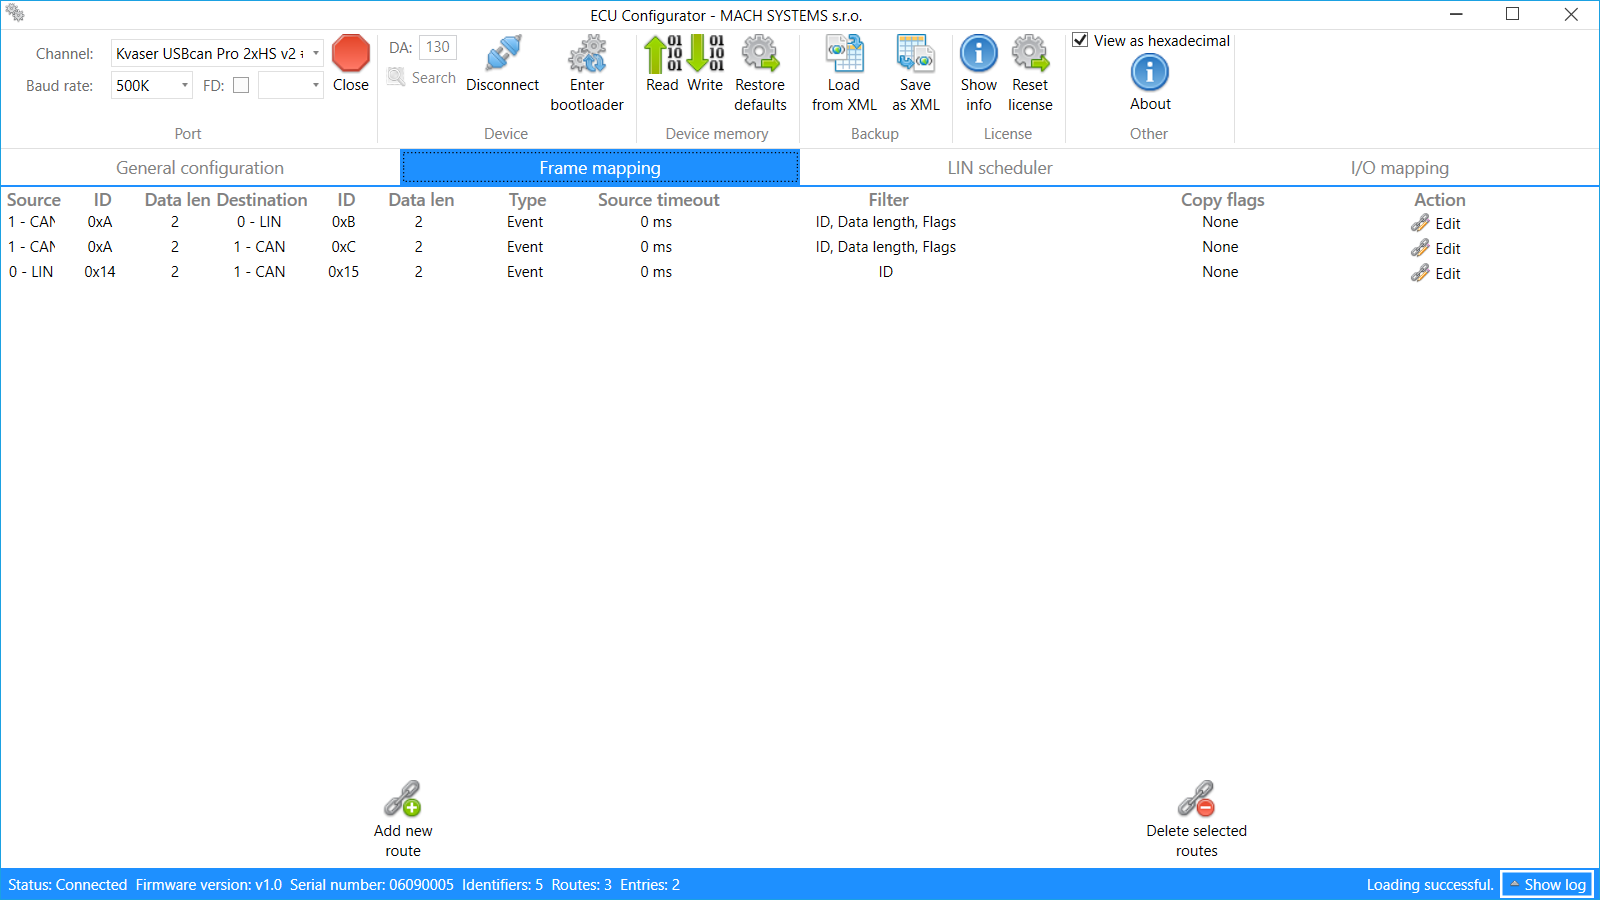Edit the route with destination 0xB
1600x900 pixels.
pos(1436,223)
